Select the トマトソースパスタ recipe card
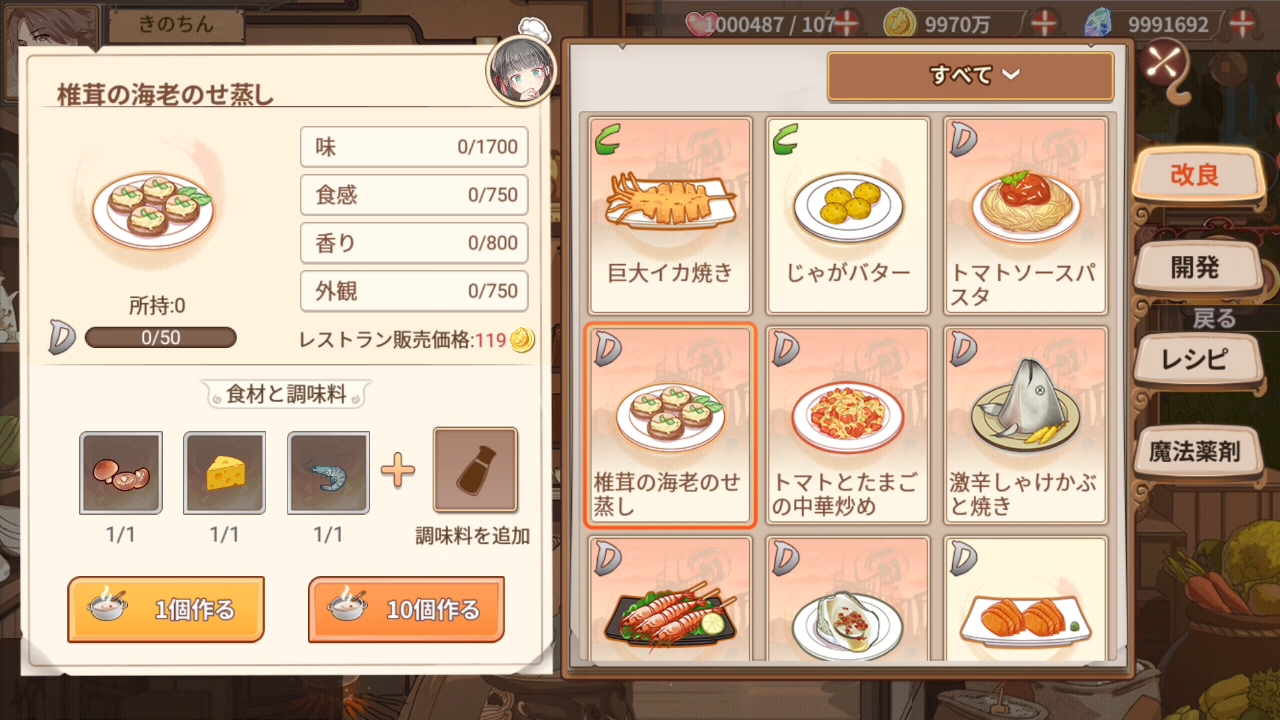The width and height of the screenshot is (1280, 720). pyautogui.click(x=1025, y=216)
